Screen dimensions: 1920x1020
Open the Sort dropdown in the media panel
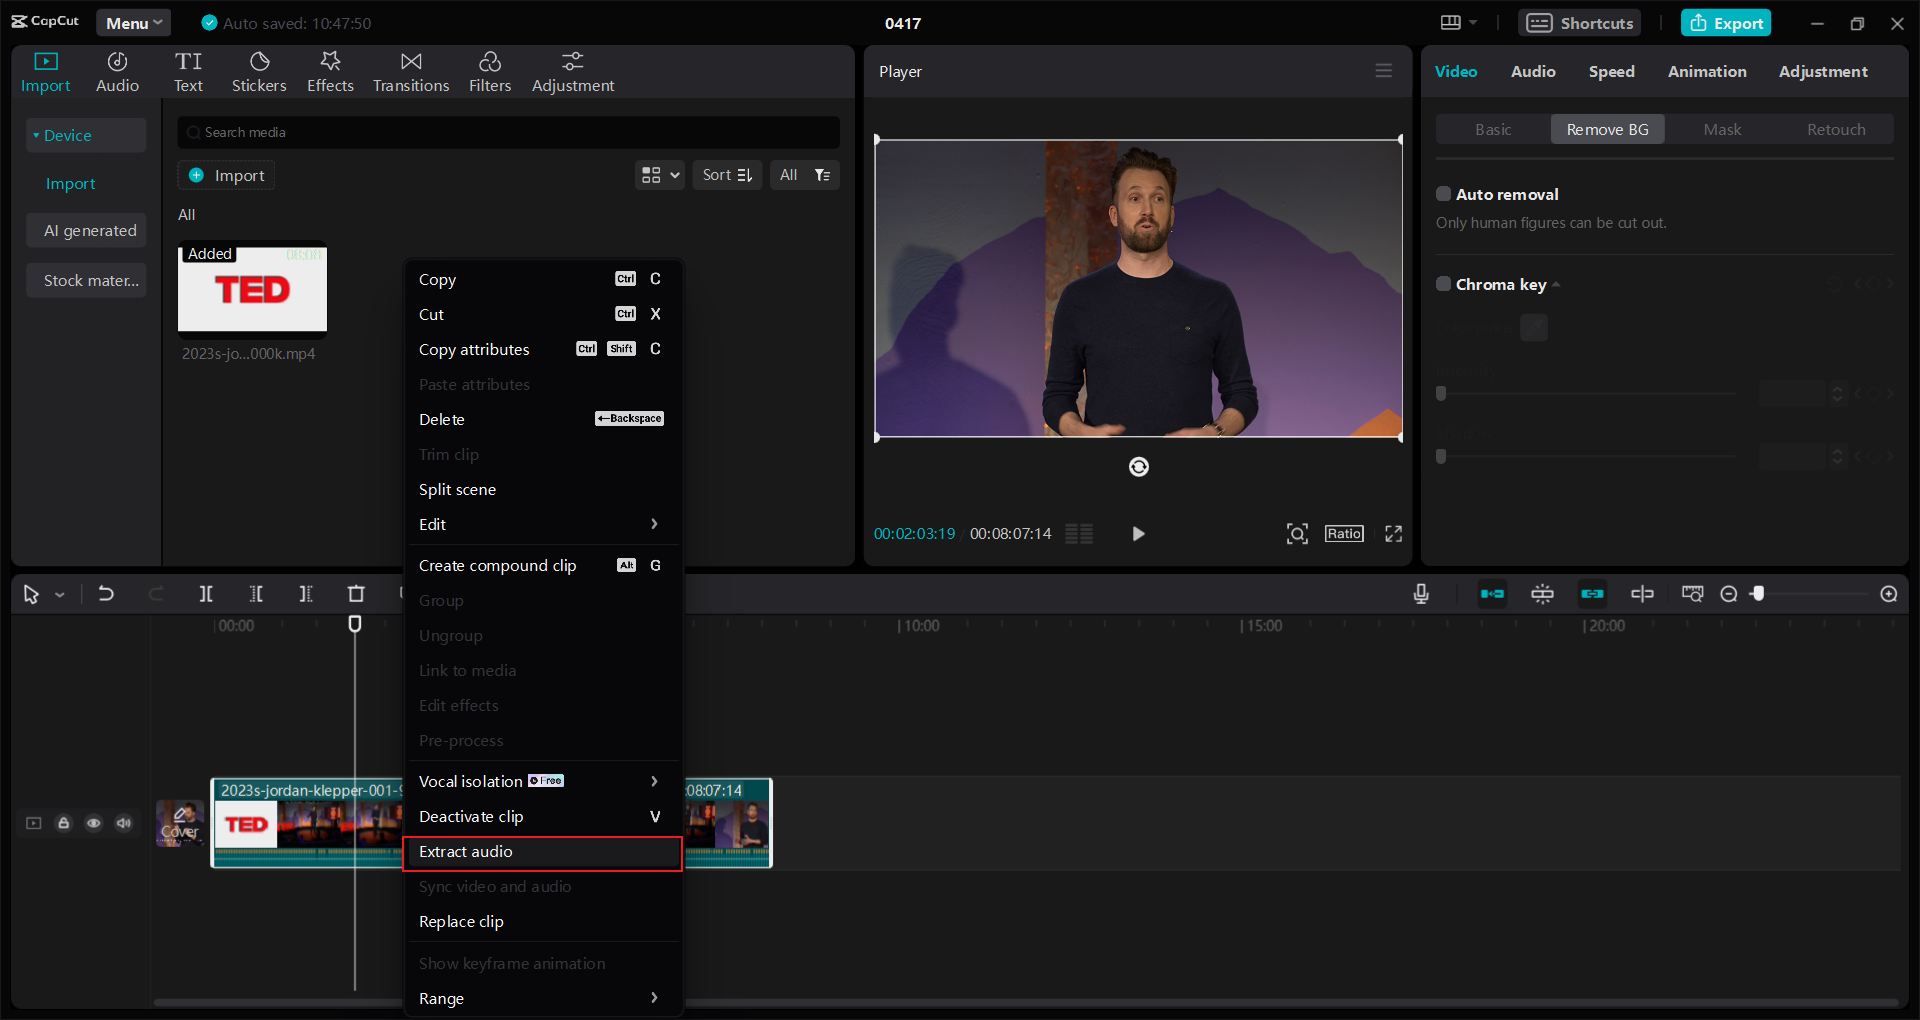[727, 174]
